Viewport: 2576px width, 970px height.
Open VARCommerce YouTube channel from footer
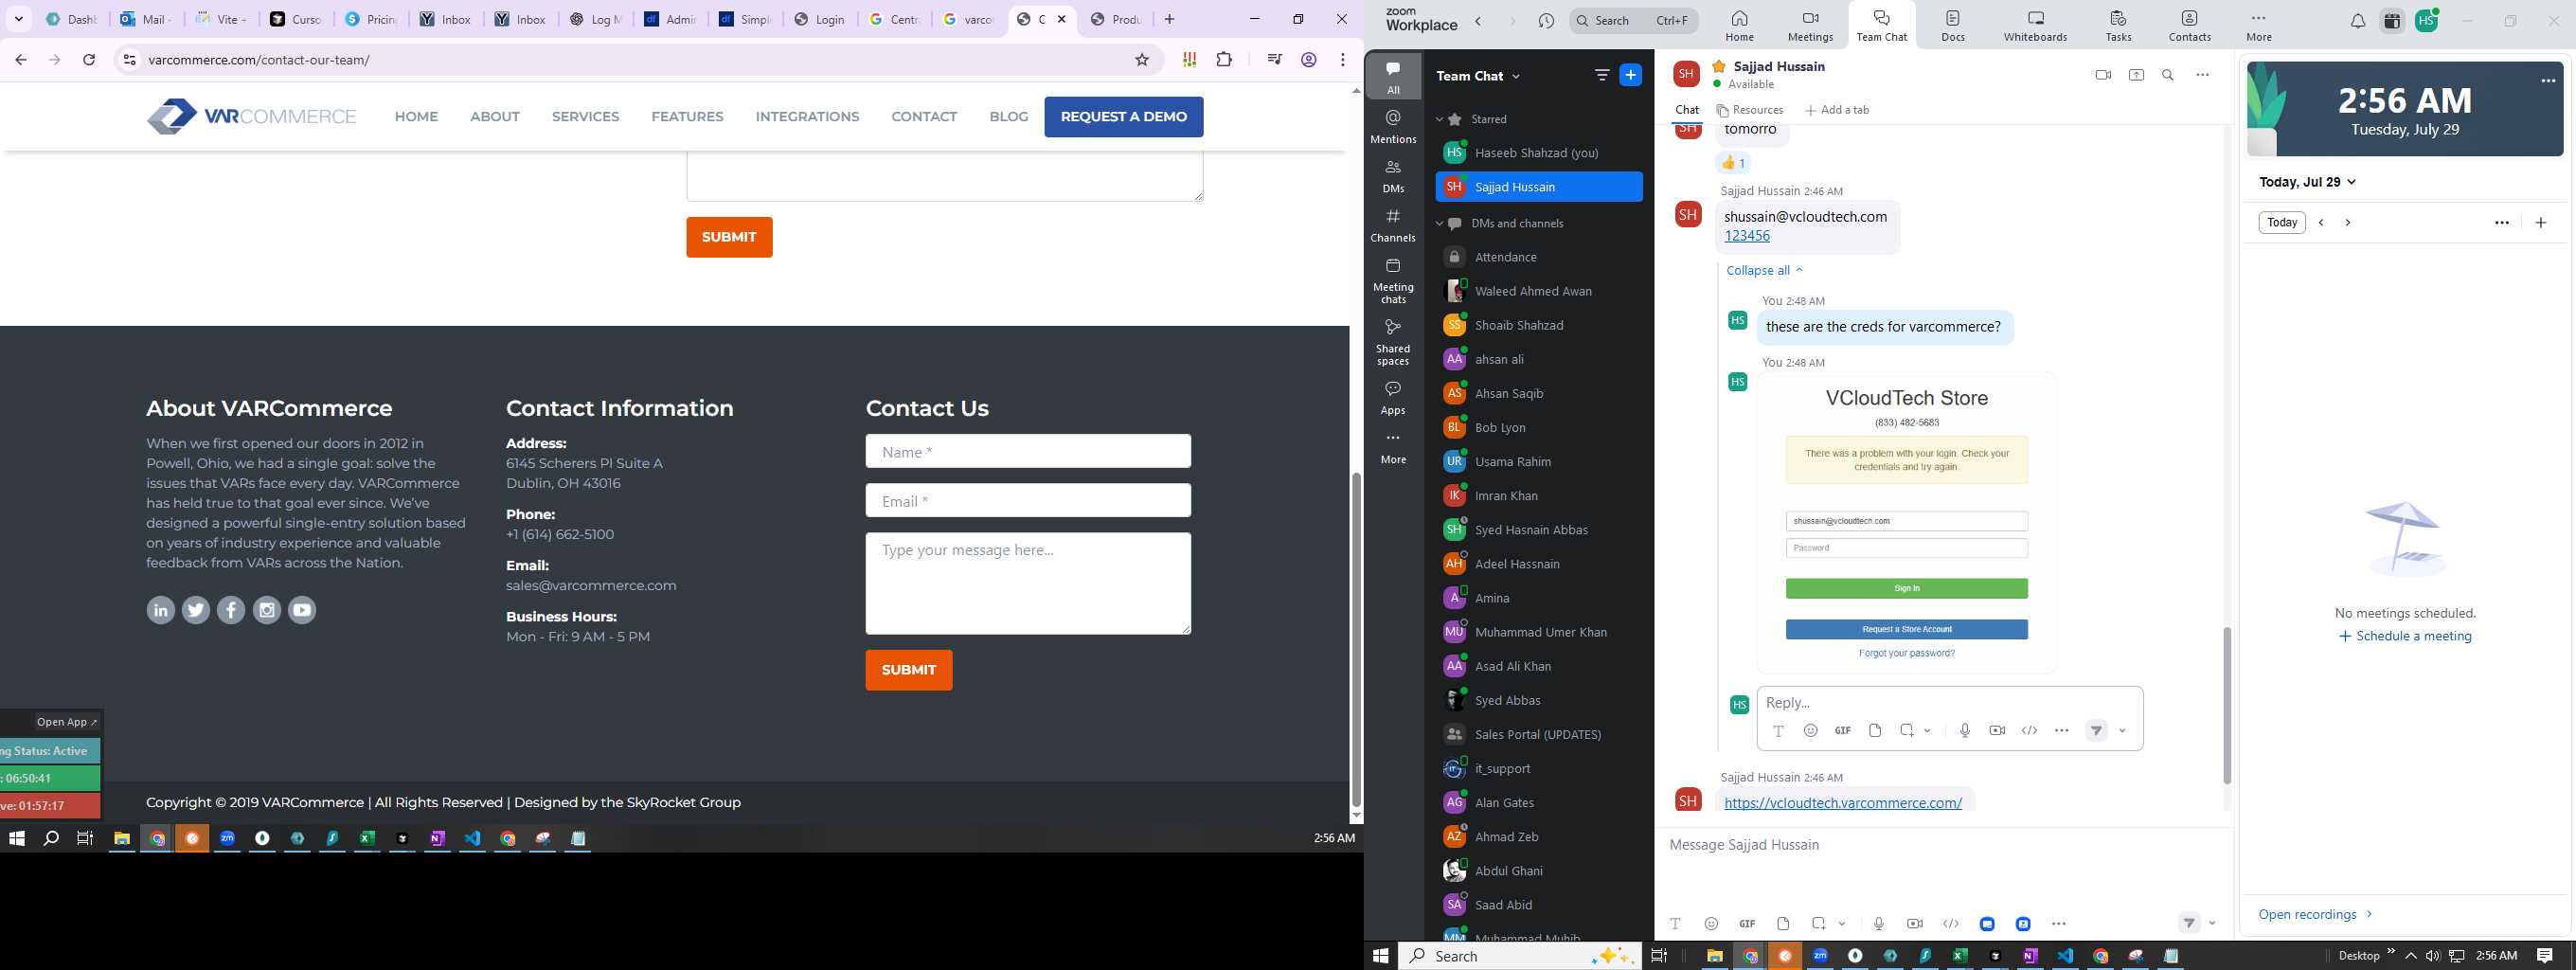coord(302,610)
